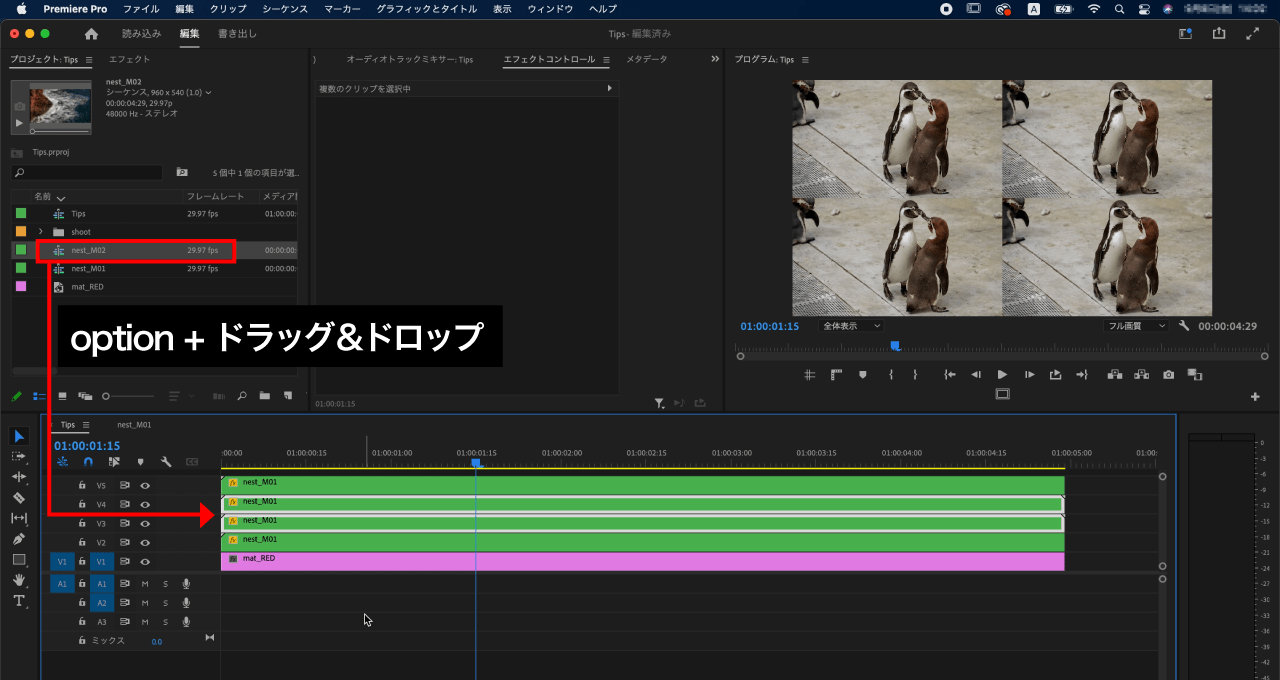Screen dimensions: 1280x680
Task: Select the Hand tool
Action: tap(18, 580)
